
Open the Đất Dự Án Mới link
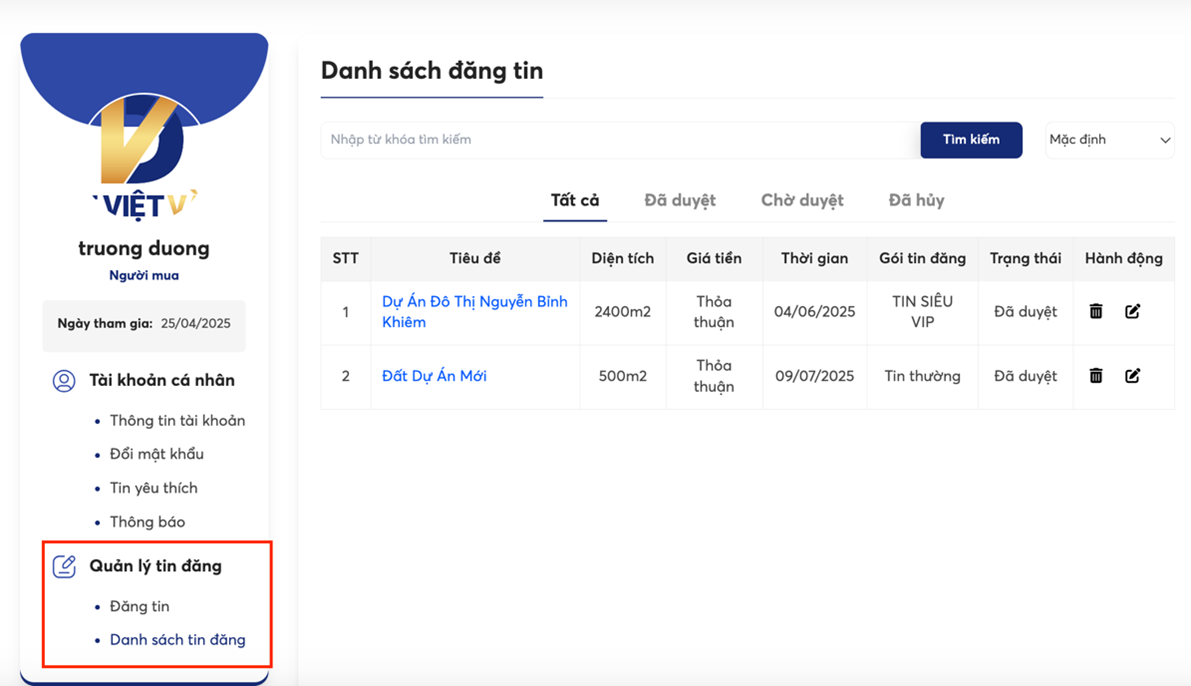(x=434, y=376)
